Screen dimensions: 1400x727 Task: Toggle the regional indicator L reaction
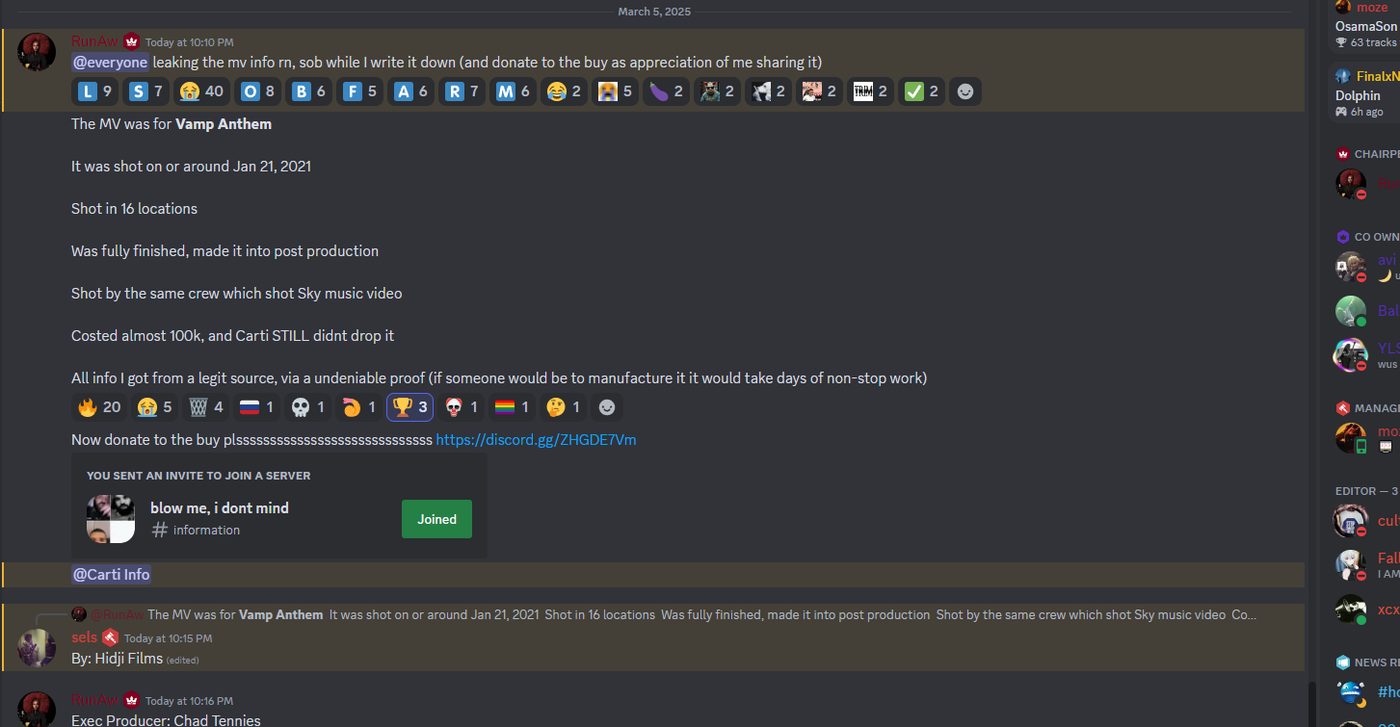(95, 92)
